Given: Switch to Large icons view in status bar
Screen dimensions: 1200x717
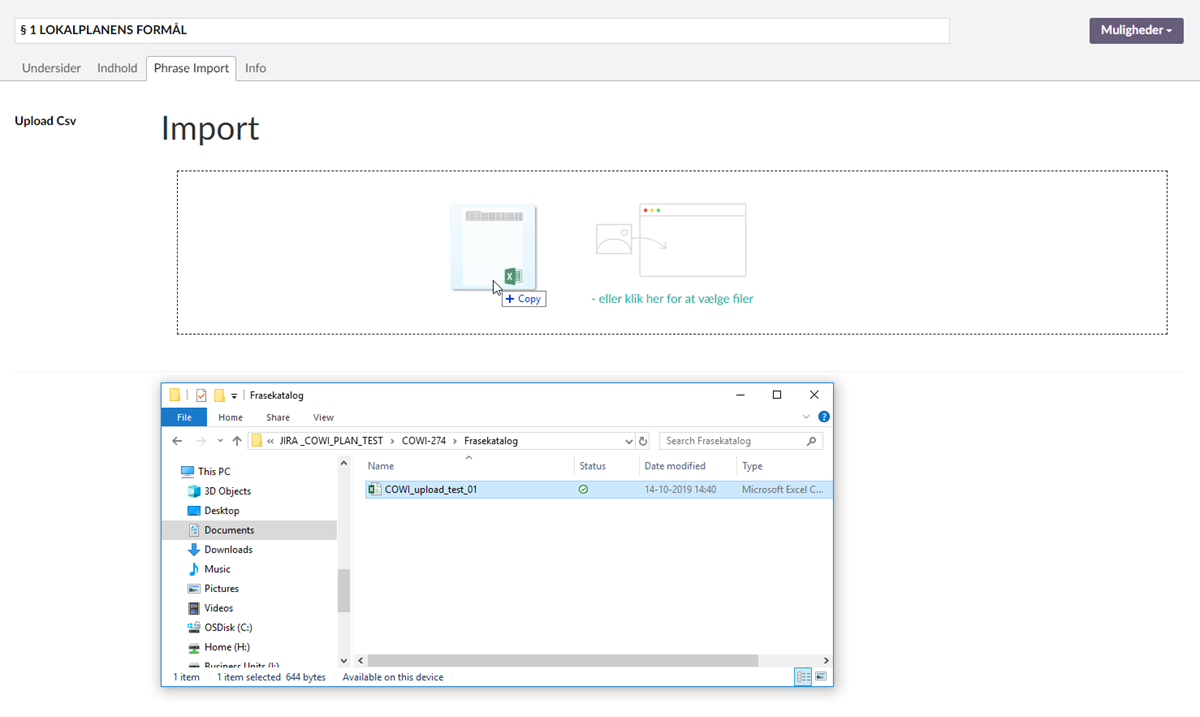Looking at the screenshot, I should tap(821, 677).
